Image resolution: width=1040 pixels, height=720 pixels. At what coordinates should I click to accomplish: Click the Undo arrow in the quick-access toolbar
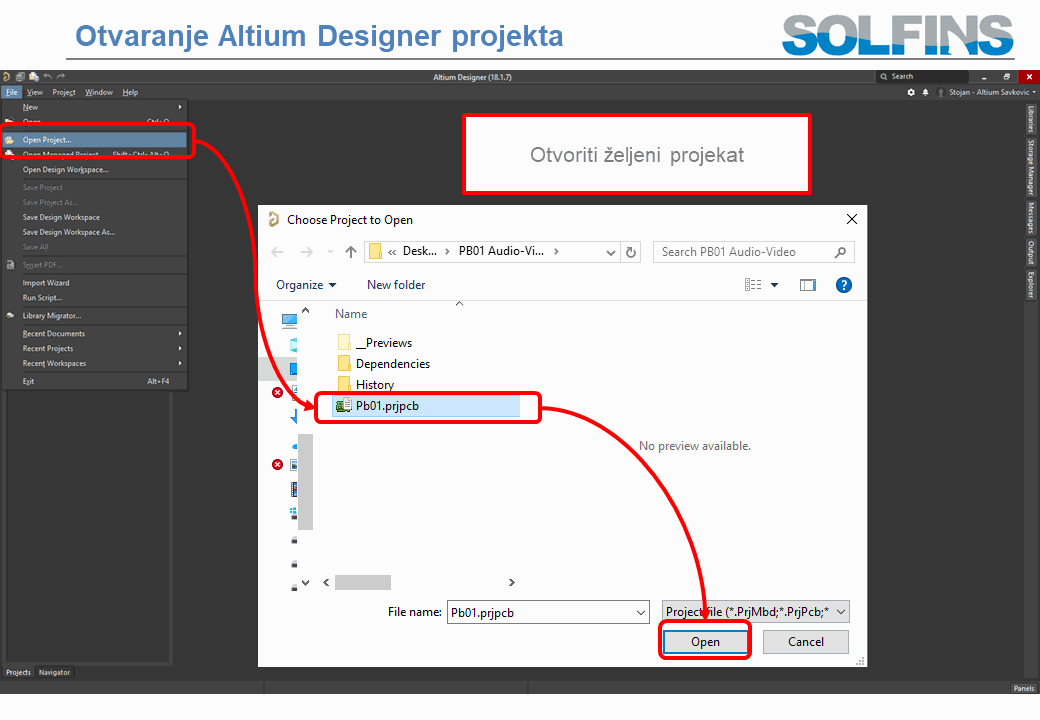tap(48, 76)
